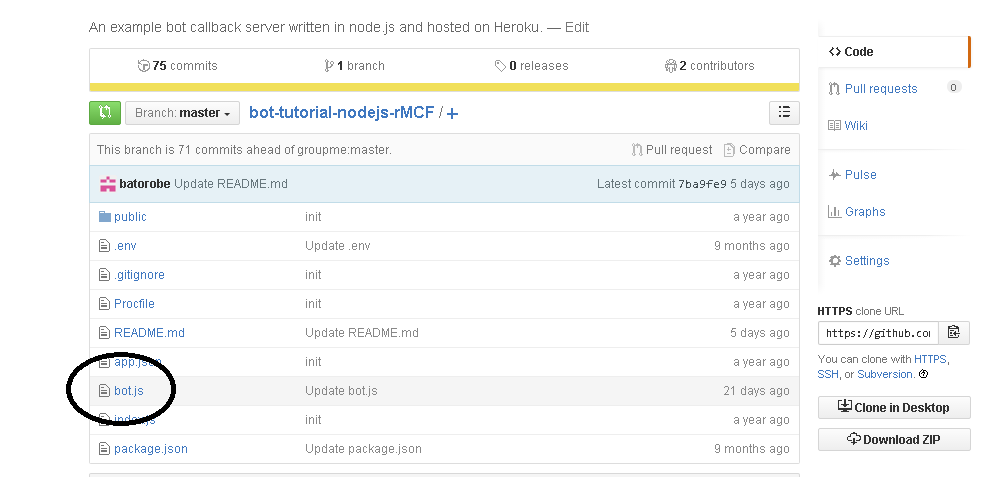Copy clone URL to clipboard
Image resolution: width=998 pixels, height=477 pixels.
(x=954, y=333)
